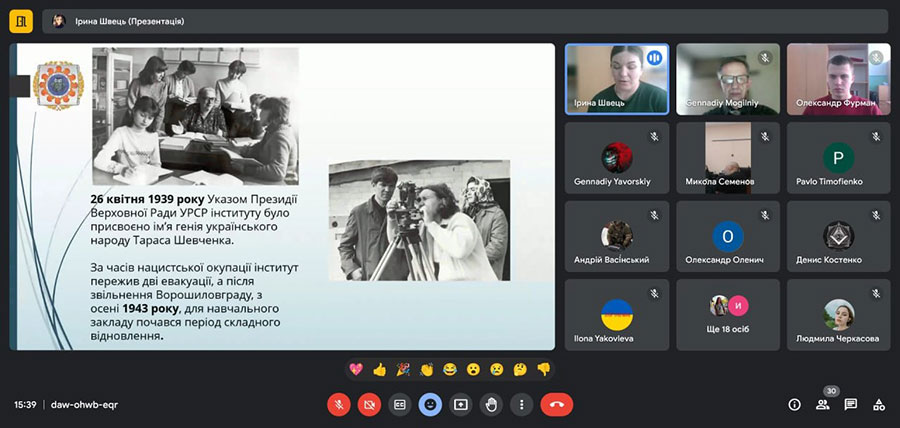Image resolution: width=900 pixels, height=428 pixels.
Task: Open meeting details info icon
Action: (795, 404)
